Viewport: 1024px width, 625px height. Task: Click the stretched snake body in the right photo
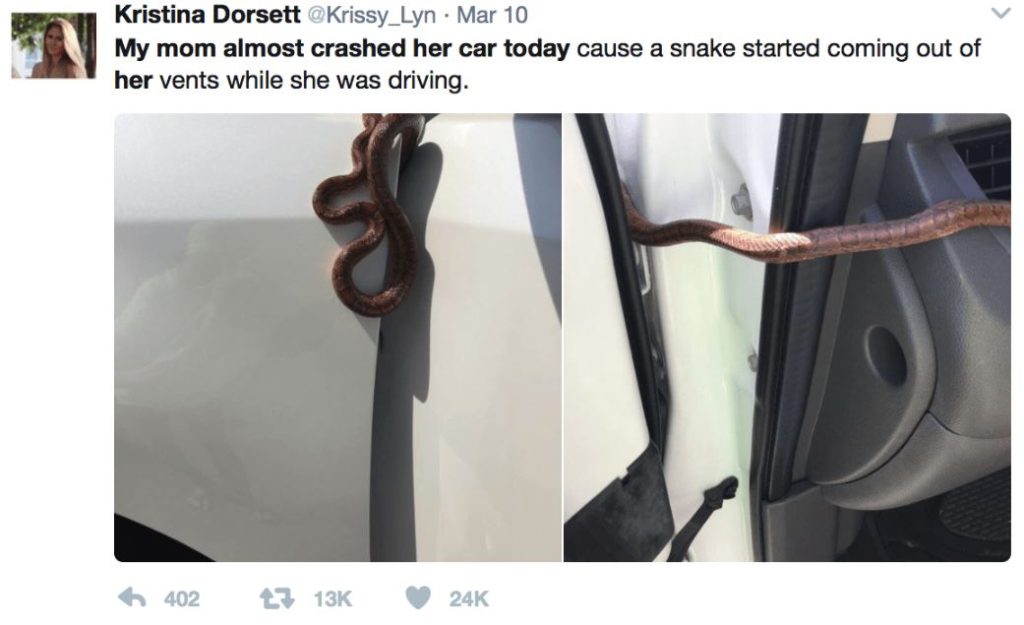(x=816, y=230)
